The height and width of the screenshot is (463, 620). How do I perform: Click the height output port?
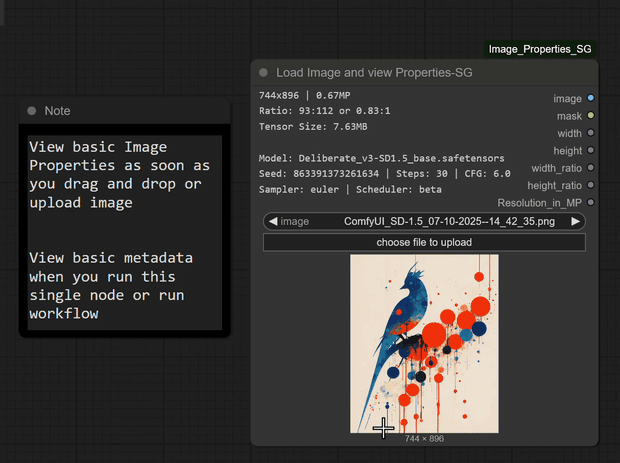(x=591, y=150)
